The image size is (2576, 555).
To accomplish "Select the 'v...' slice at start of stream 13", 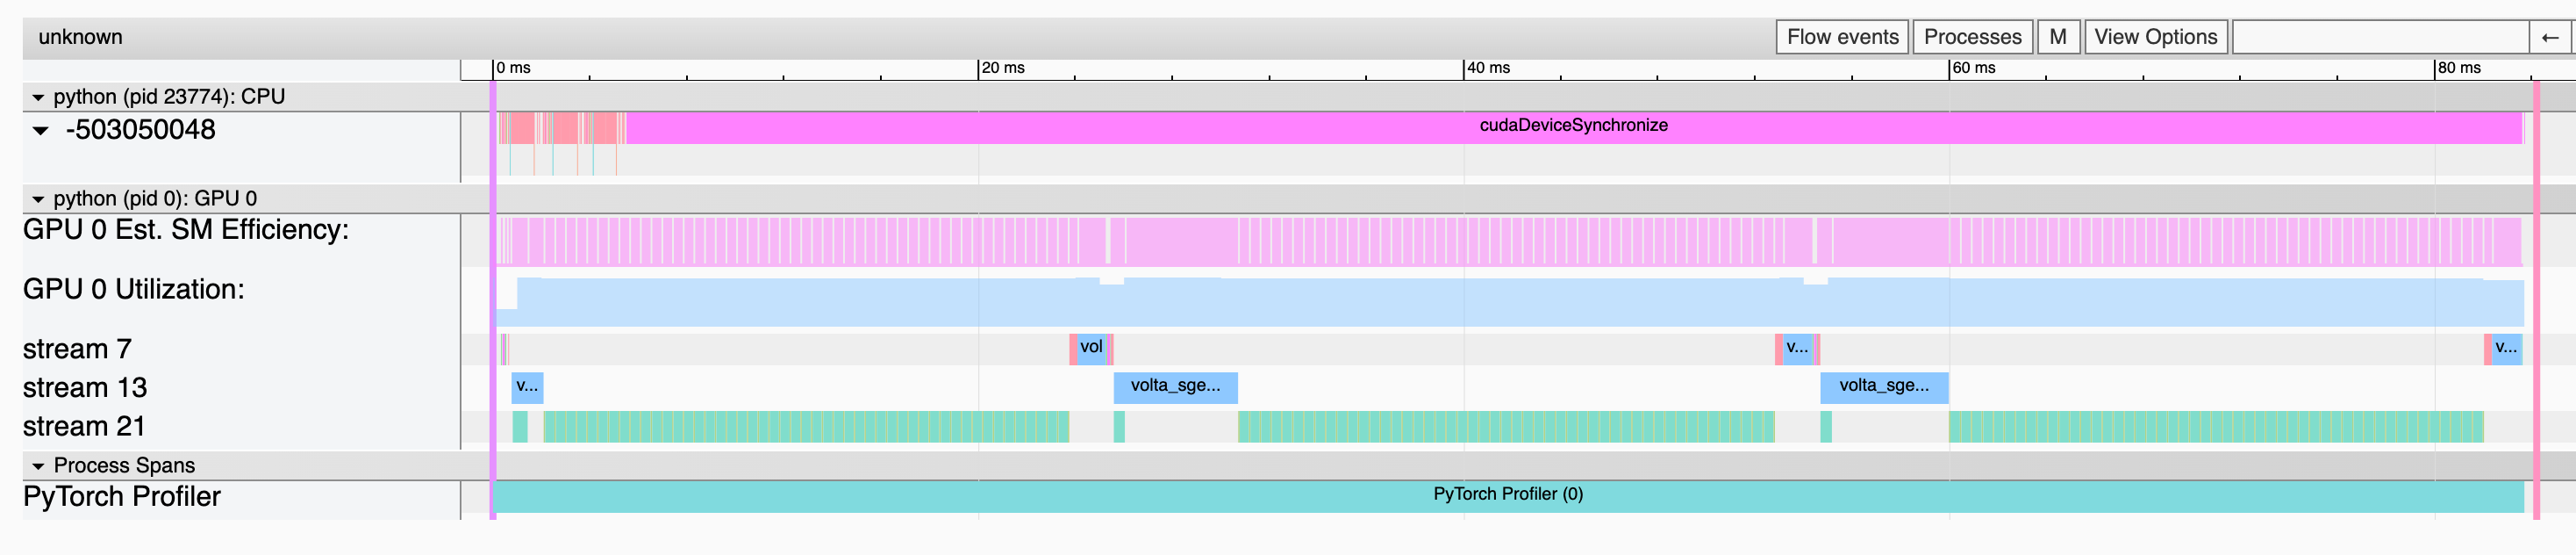I will (x=527, y=387).
